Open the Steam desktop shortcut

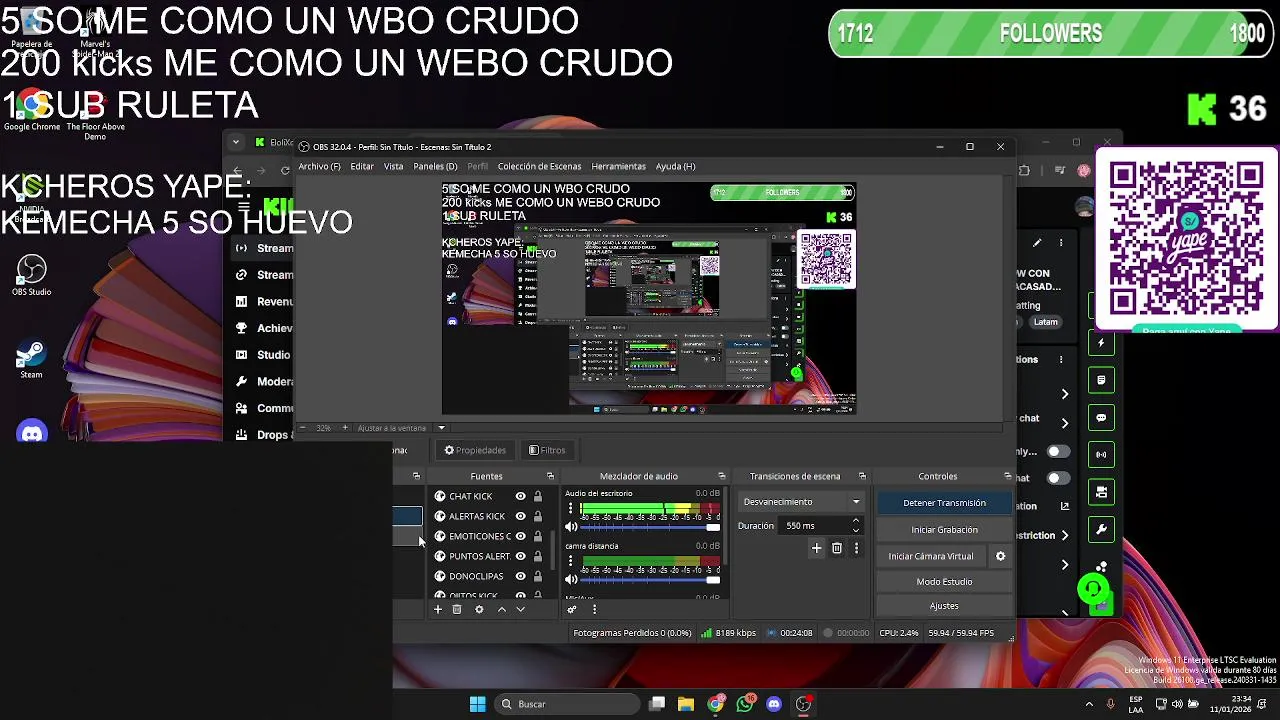(31, 360)
